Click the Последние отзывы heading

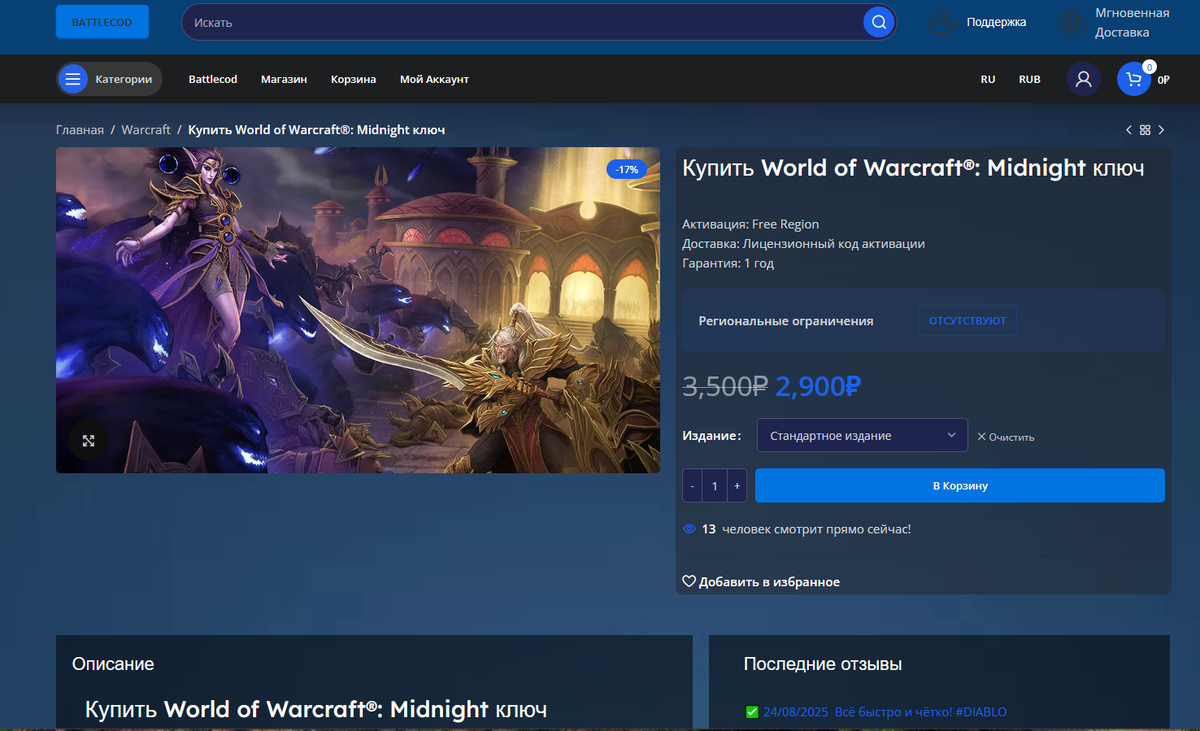pyautogui.click(x=823, y=663)
